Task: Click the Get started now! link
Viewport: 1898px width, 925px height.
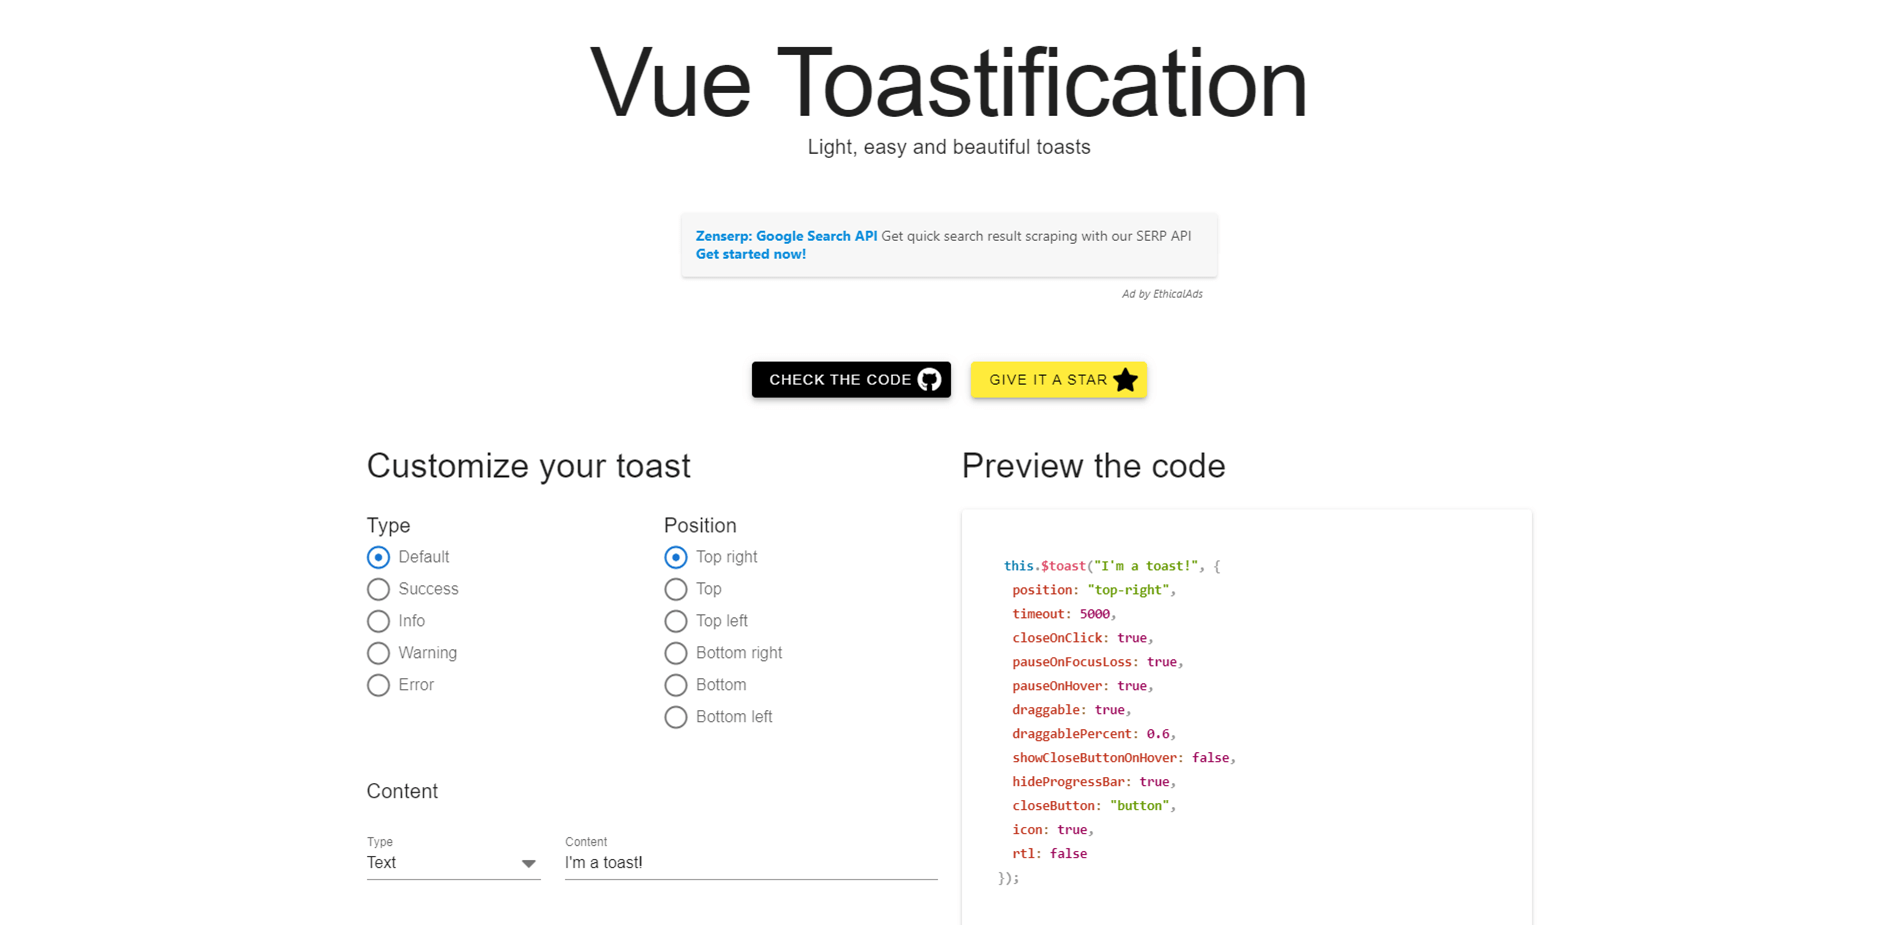Action: click(x=751, y=254)
